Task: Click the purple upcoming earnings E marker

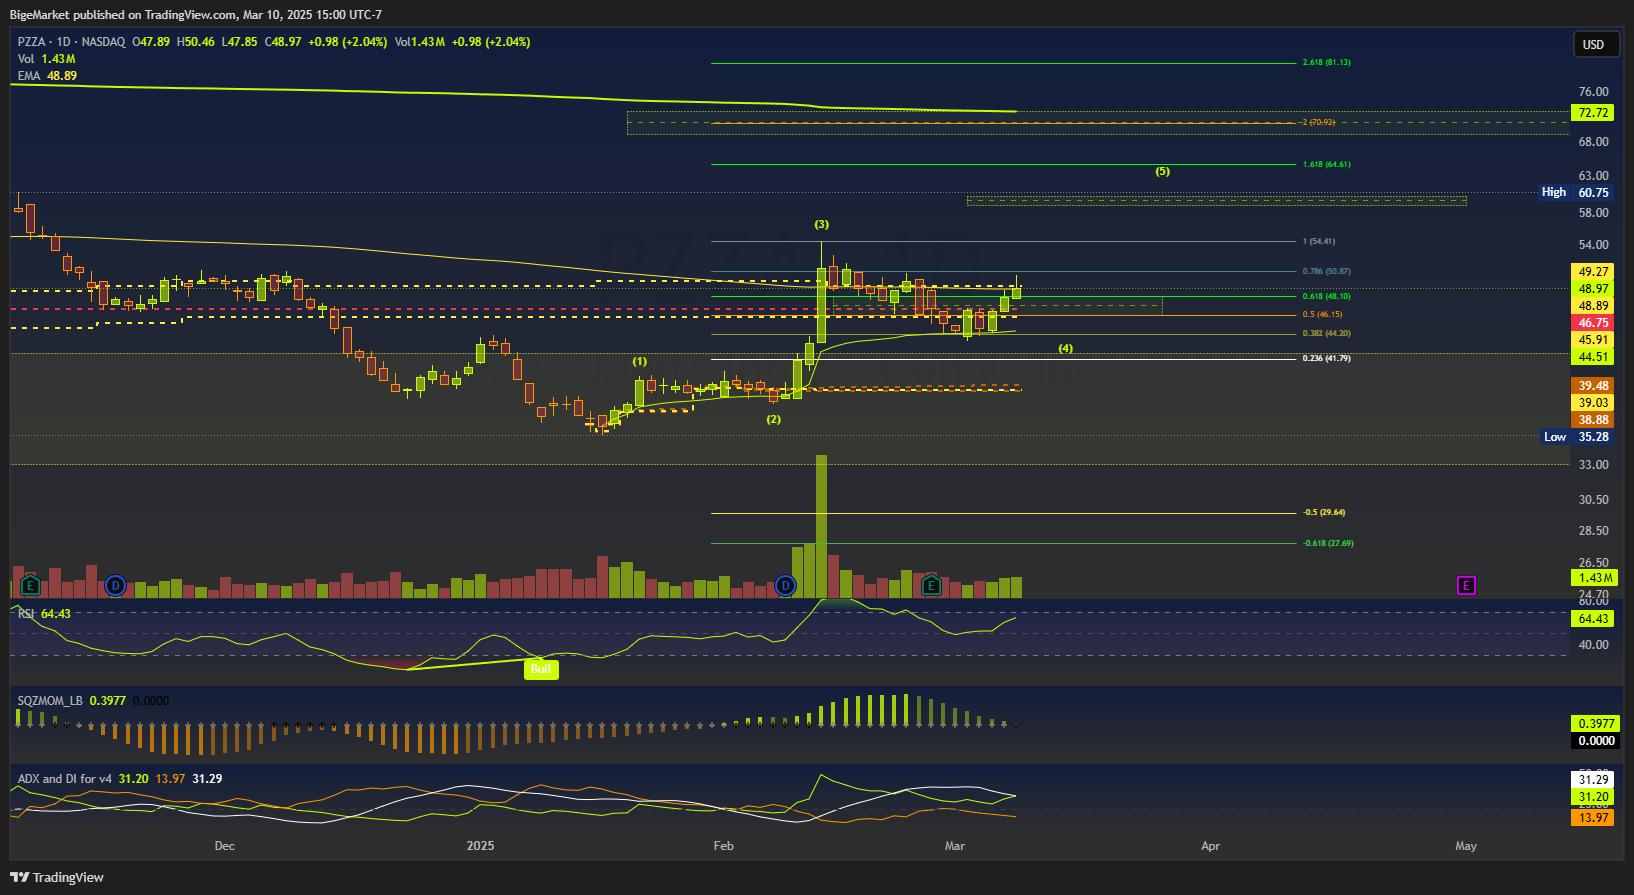Action: pos(1466,585)
